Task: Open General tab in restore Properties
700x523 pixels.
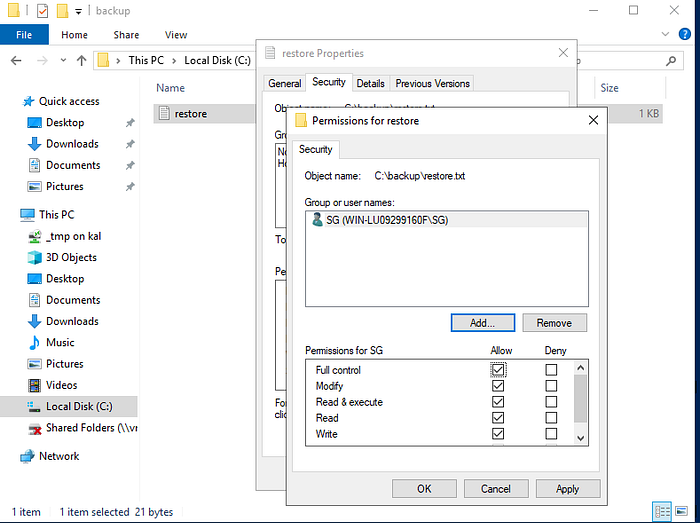Action: pos(284,83)
